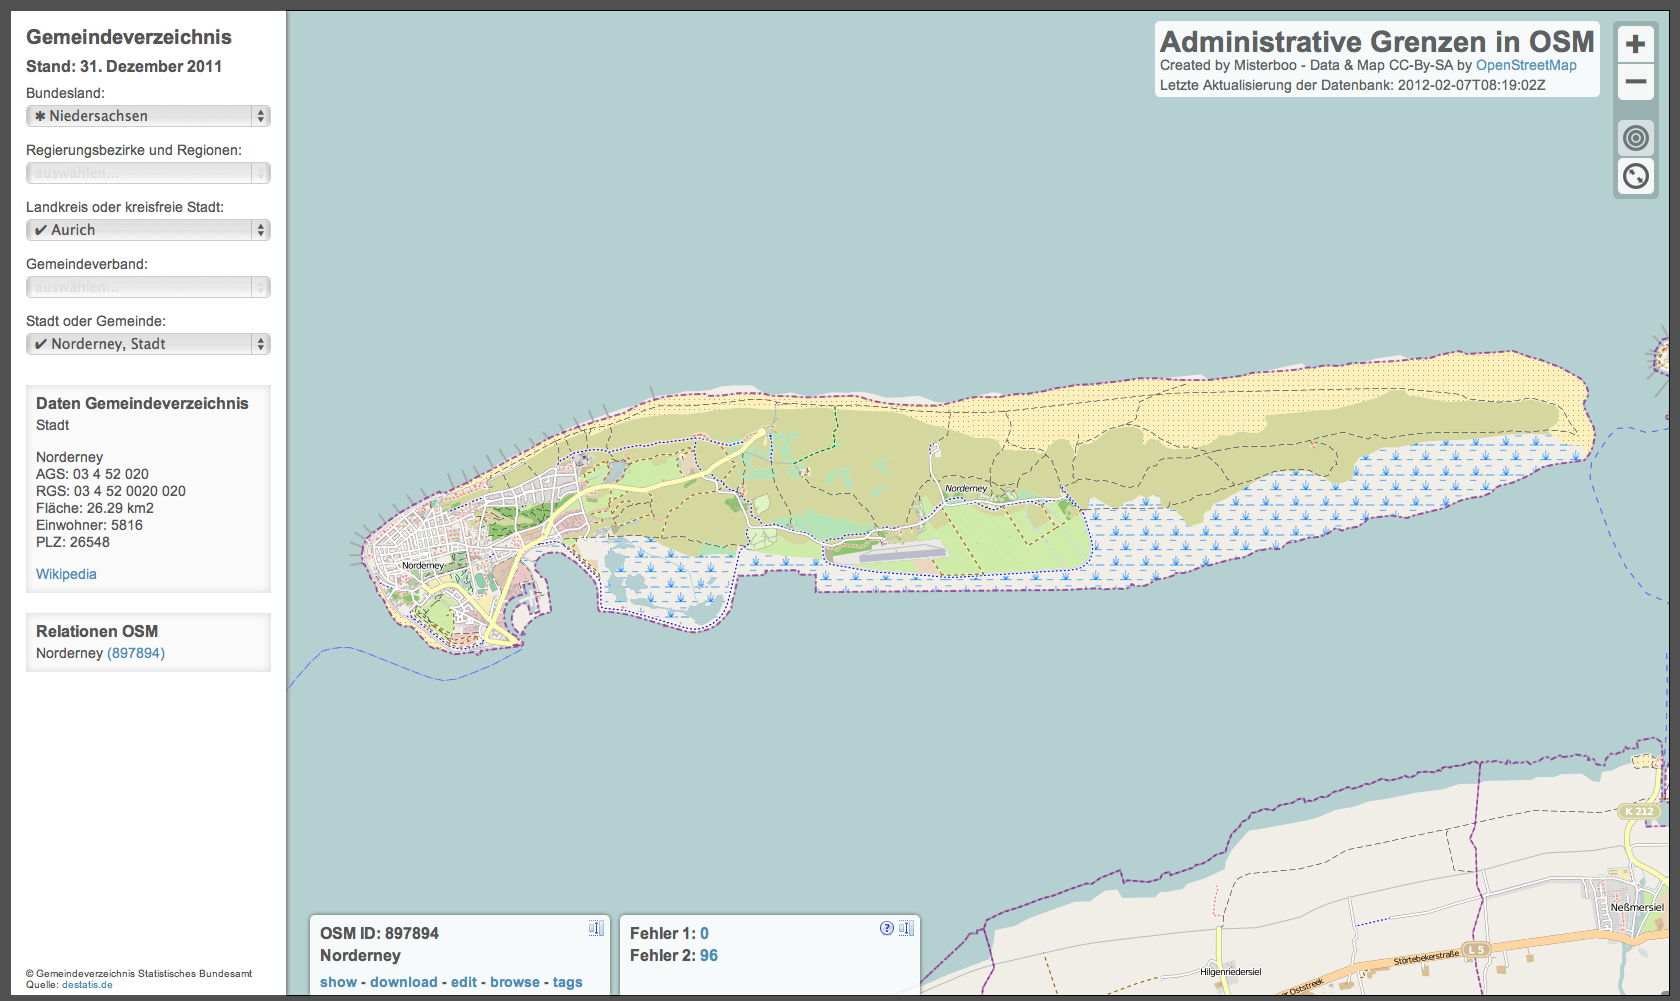
Task: Open the Bundesland dropdown showing Niedersachsen
Action: tap(148, 116)
